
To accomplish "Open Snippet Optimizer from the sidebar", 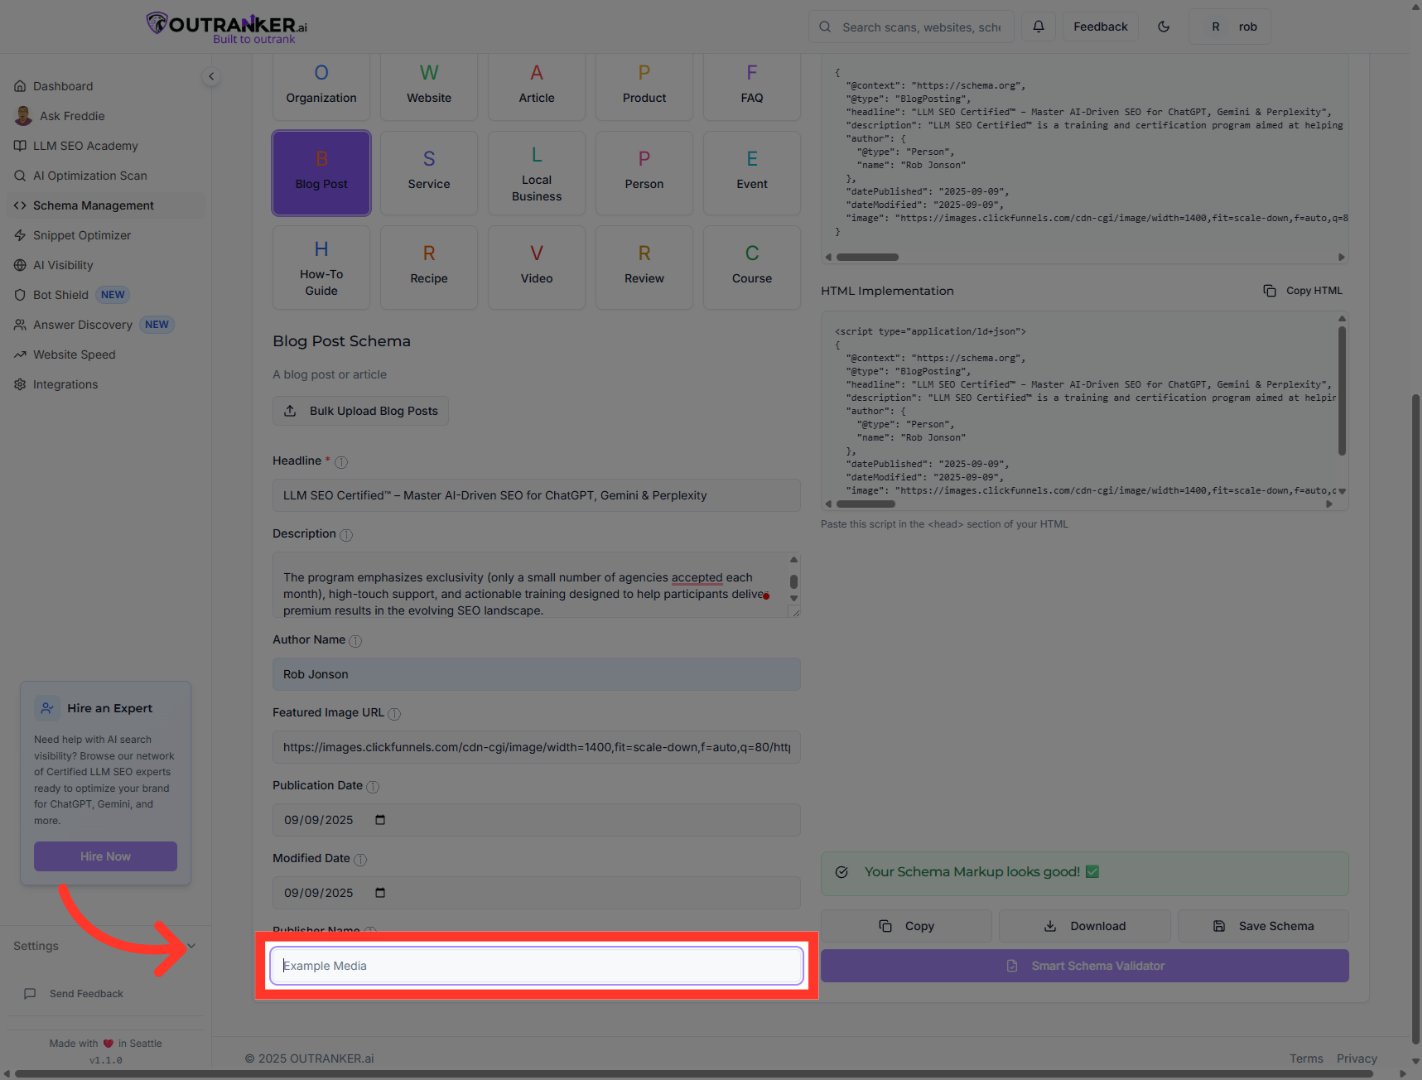I will (x=82, y=235).
